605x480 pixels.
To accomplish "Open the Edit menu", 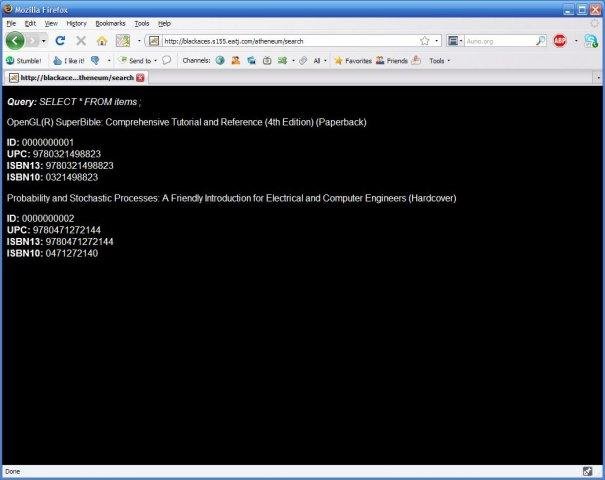I will pyautogui.click(x=30, y=24).
